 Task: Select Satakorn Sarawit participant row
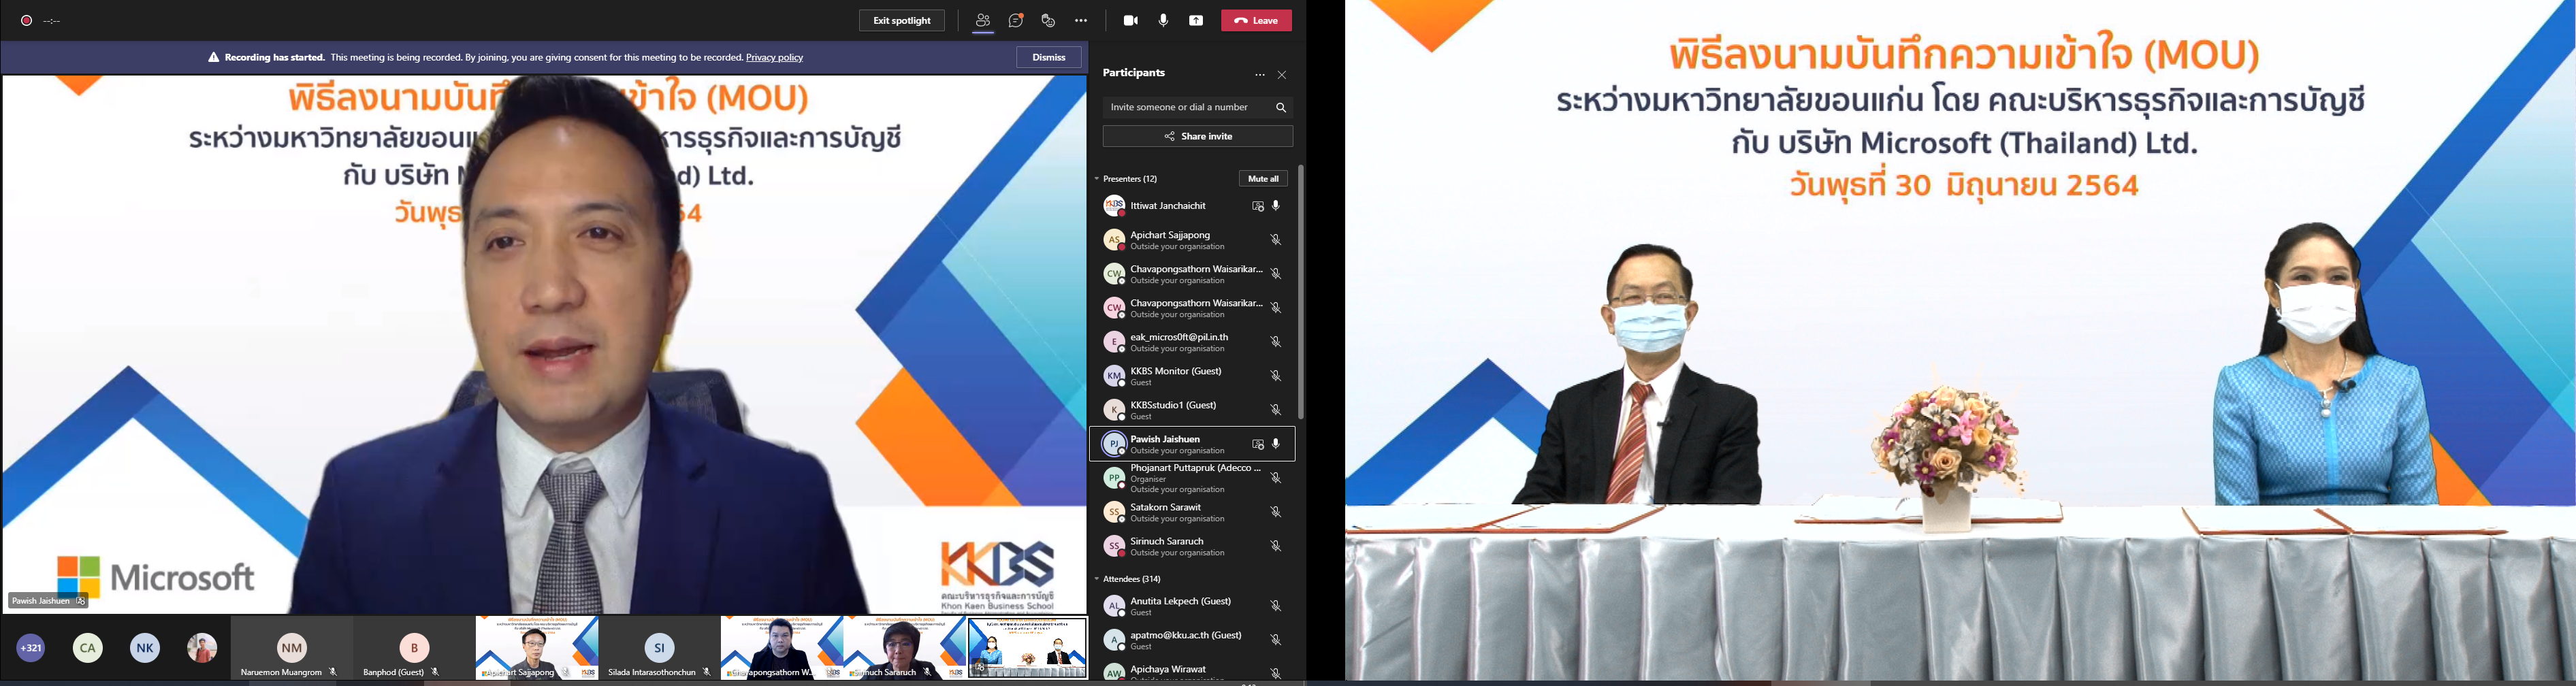click(x=1192, y=512)
